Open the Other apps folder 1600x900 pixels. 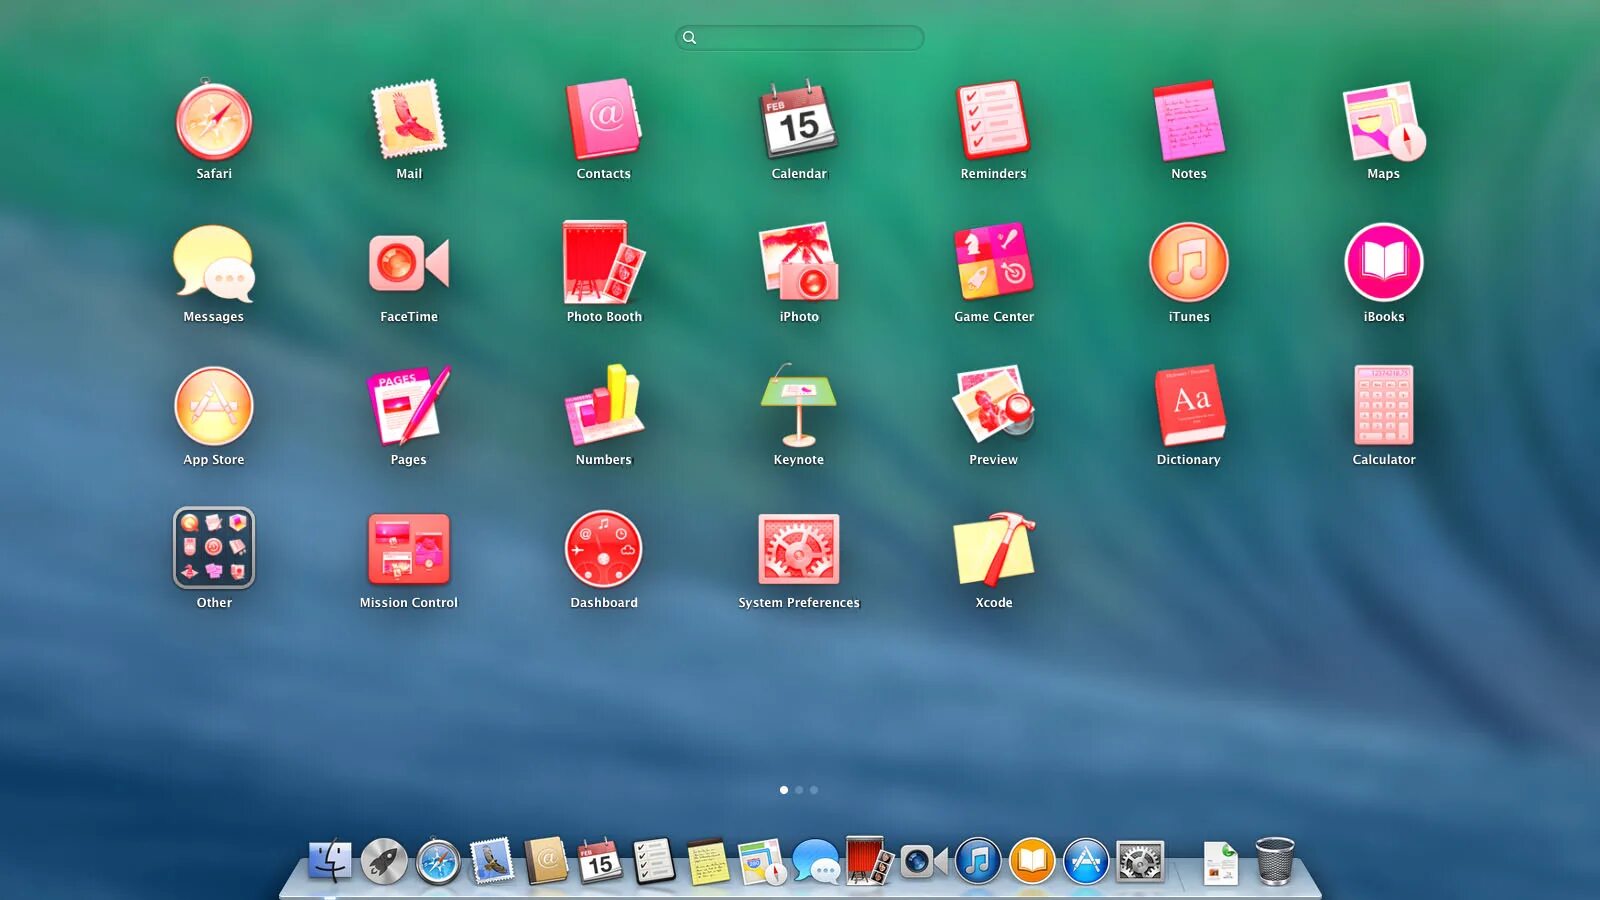tap(214, 548)
